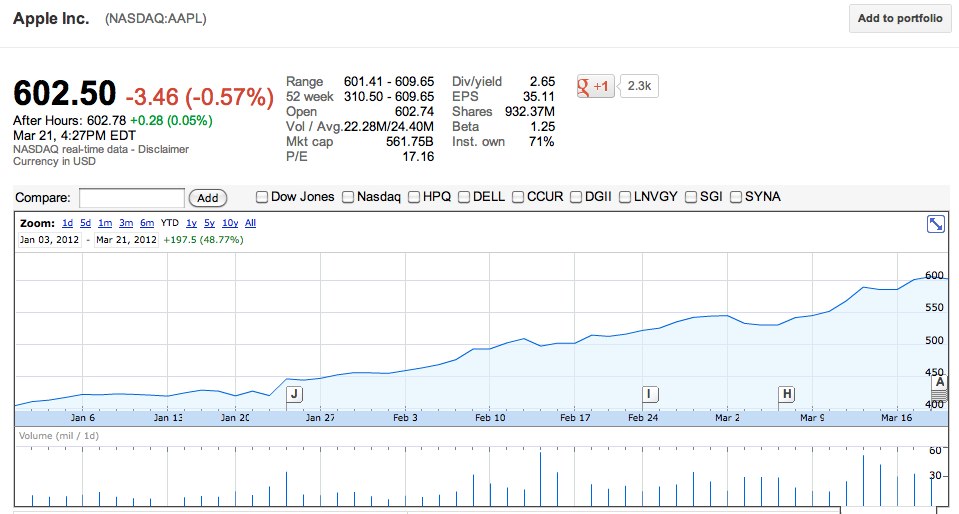Click the Mar 16 date on timeline

897,417
